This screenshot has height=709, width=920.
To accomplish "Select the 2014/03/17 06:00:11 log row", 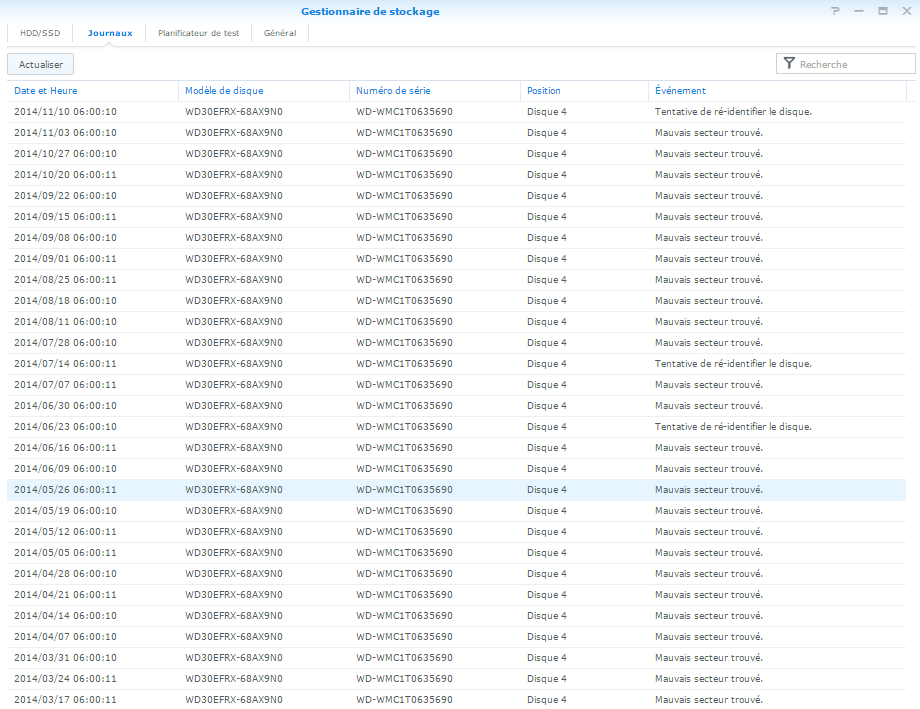I will point(65,700).
